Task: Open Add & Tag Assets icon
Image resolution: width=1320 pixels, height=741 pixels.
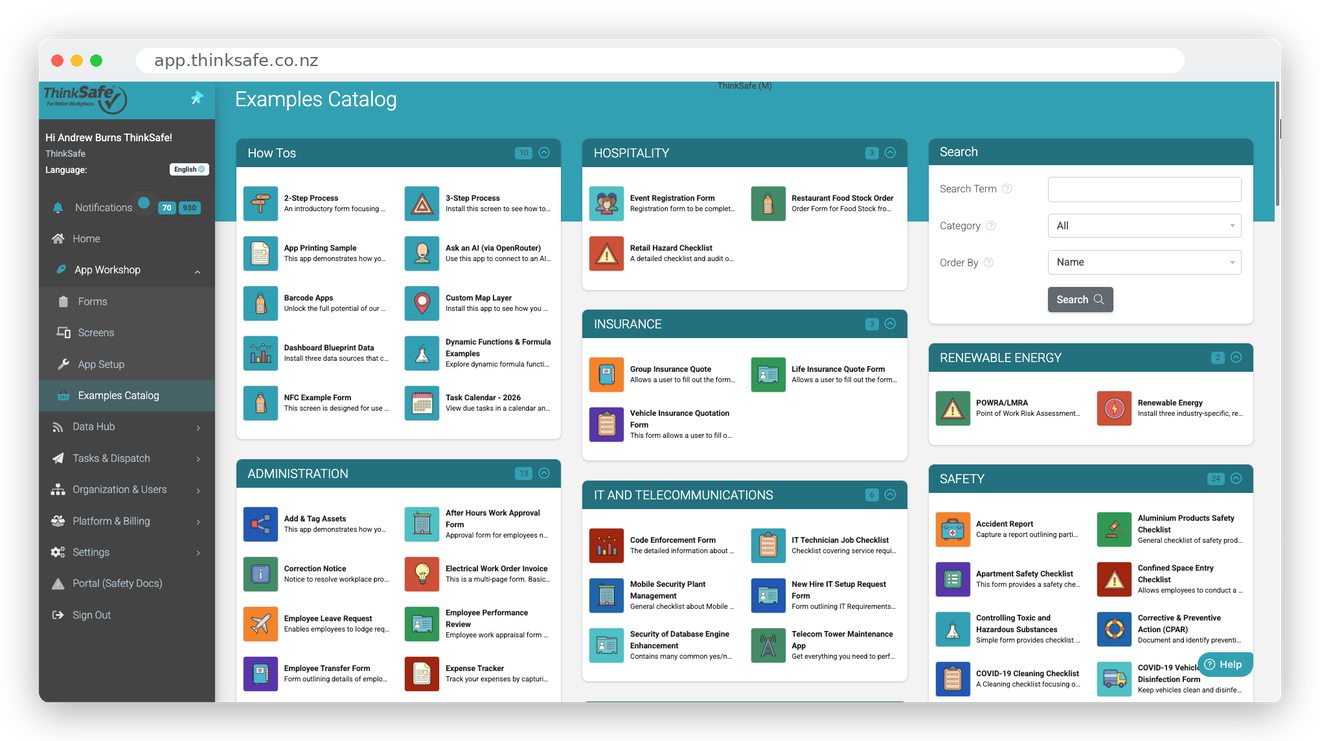Action: 260,525
